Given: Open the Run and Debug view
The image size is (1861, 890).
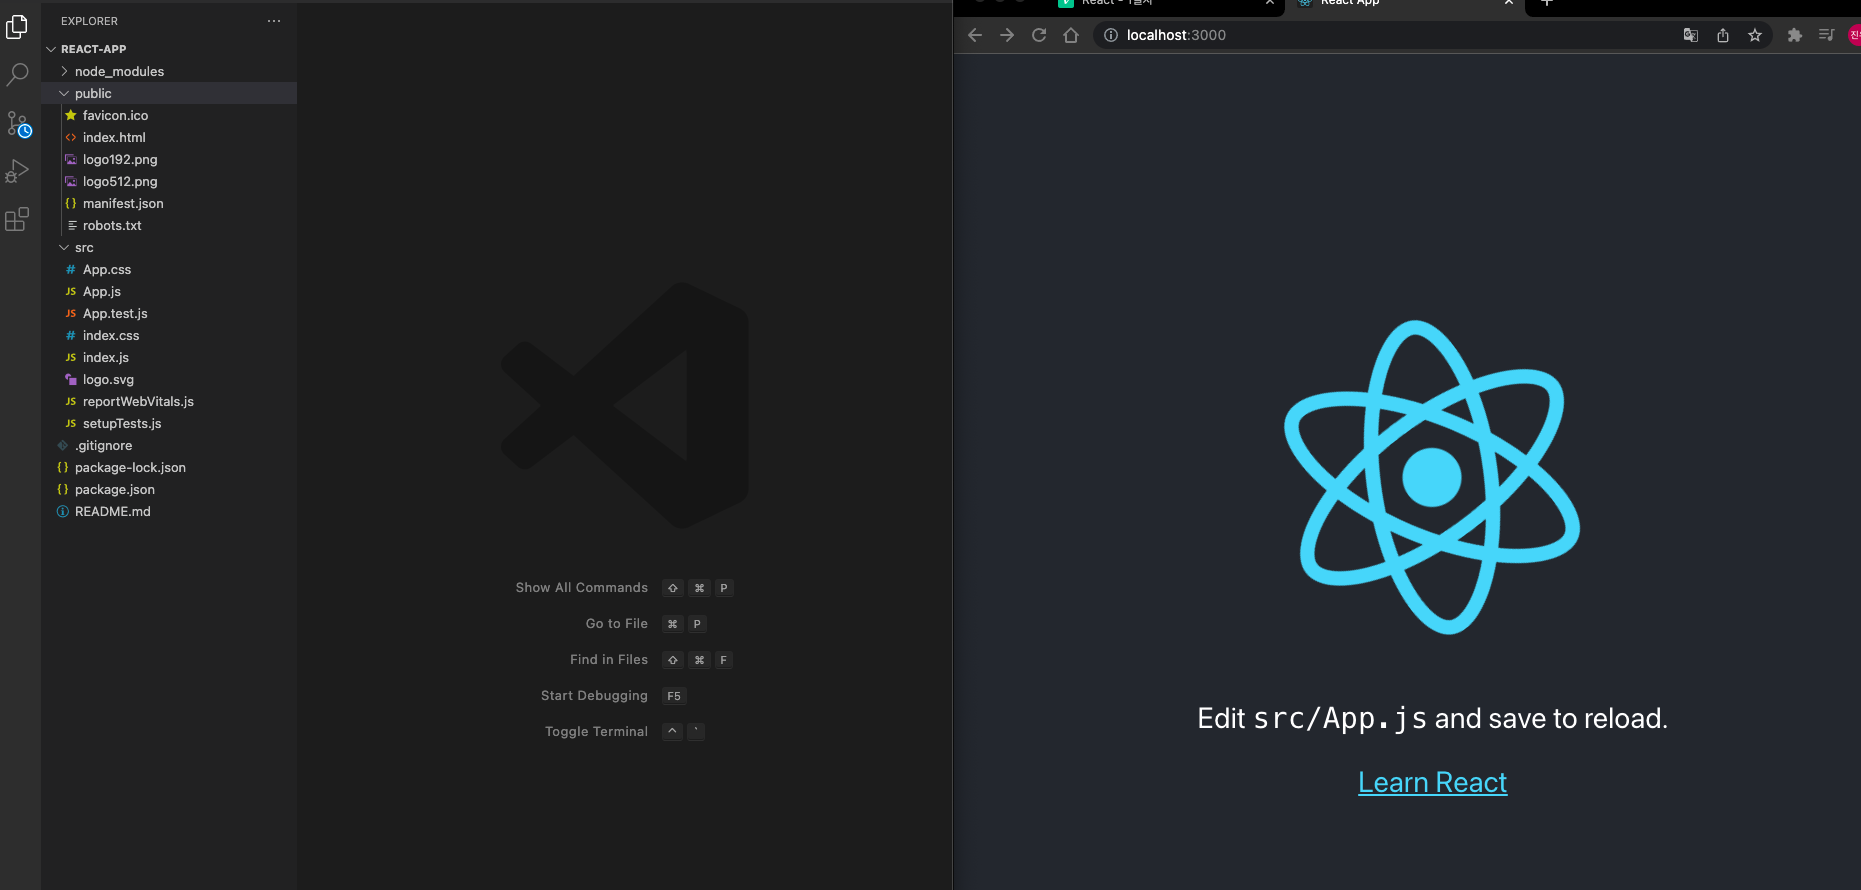Looking at the screenshot, I should pyautogui.click(x=17, y=171).
